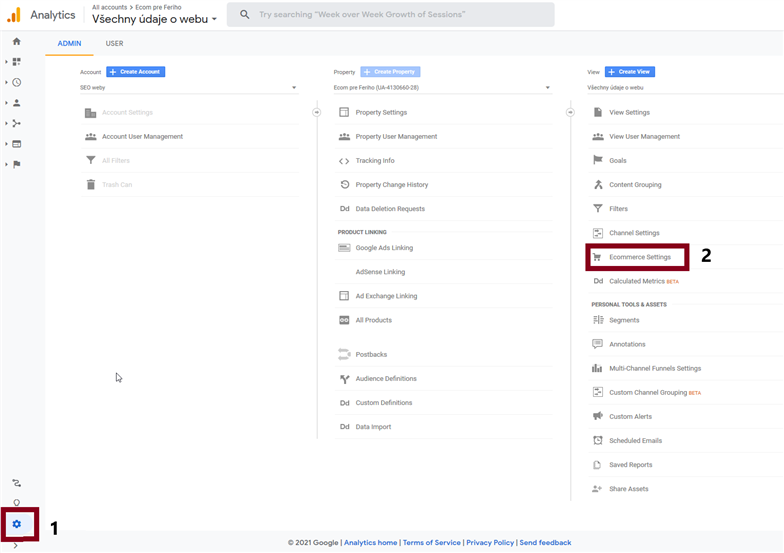Click the Google Analytics logo
This screenshot has height=553, width=784.
point(14,15)
